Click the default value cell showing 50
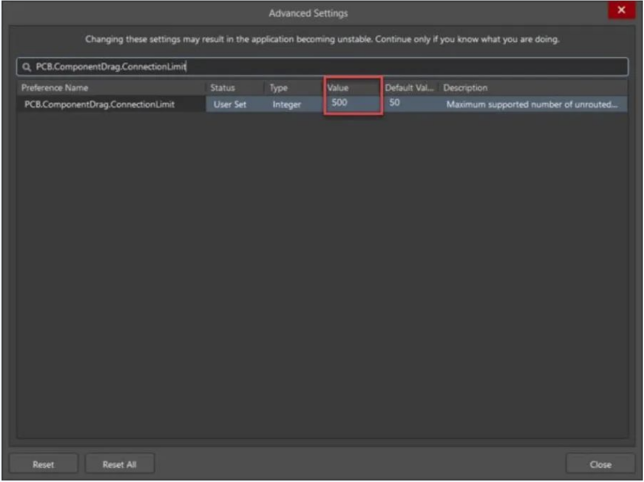The height and width of the screenshot is (482, 644). coord(409,104)
